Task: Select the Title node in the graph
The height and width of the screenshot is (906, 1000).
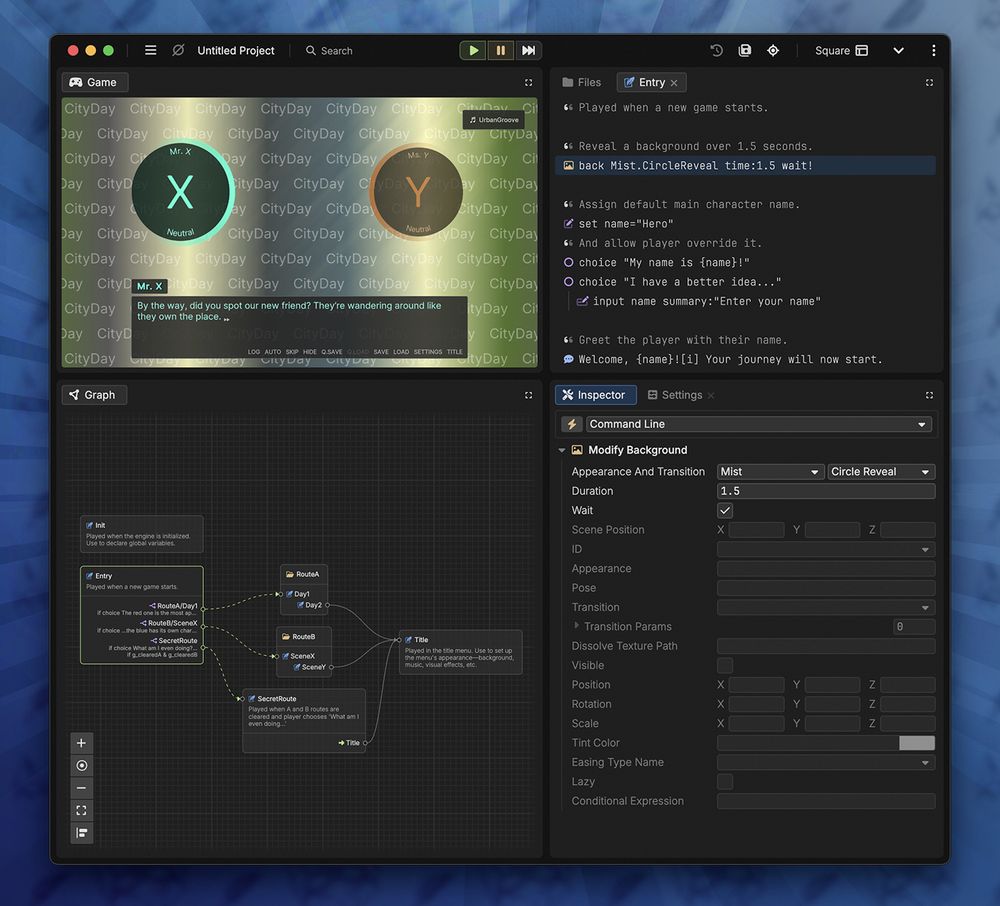Action: point(460,652)
